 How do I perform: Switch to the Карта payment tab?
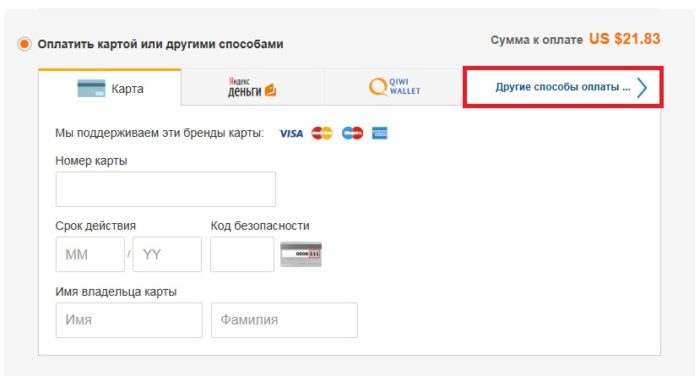pos(110,88)
